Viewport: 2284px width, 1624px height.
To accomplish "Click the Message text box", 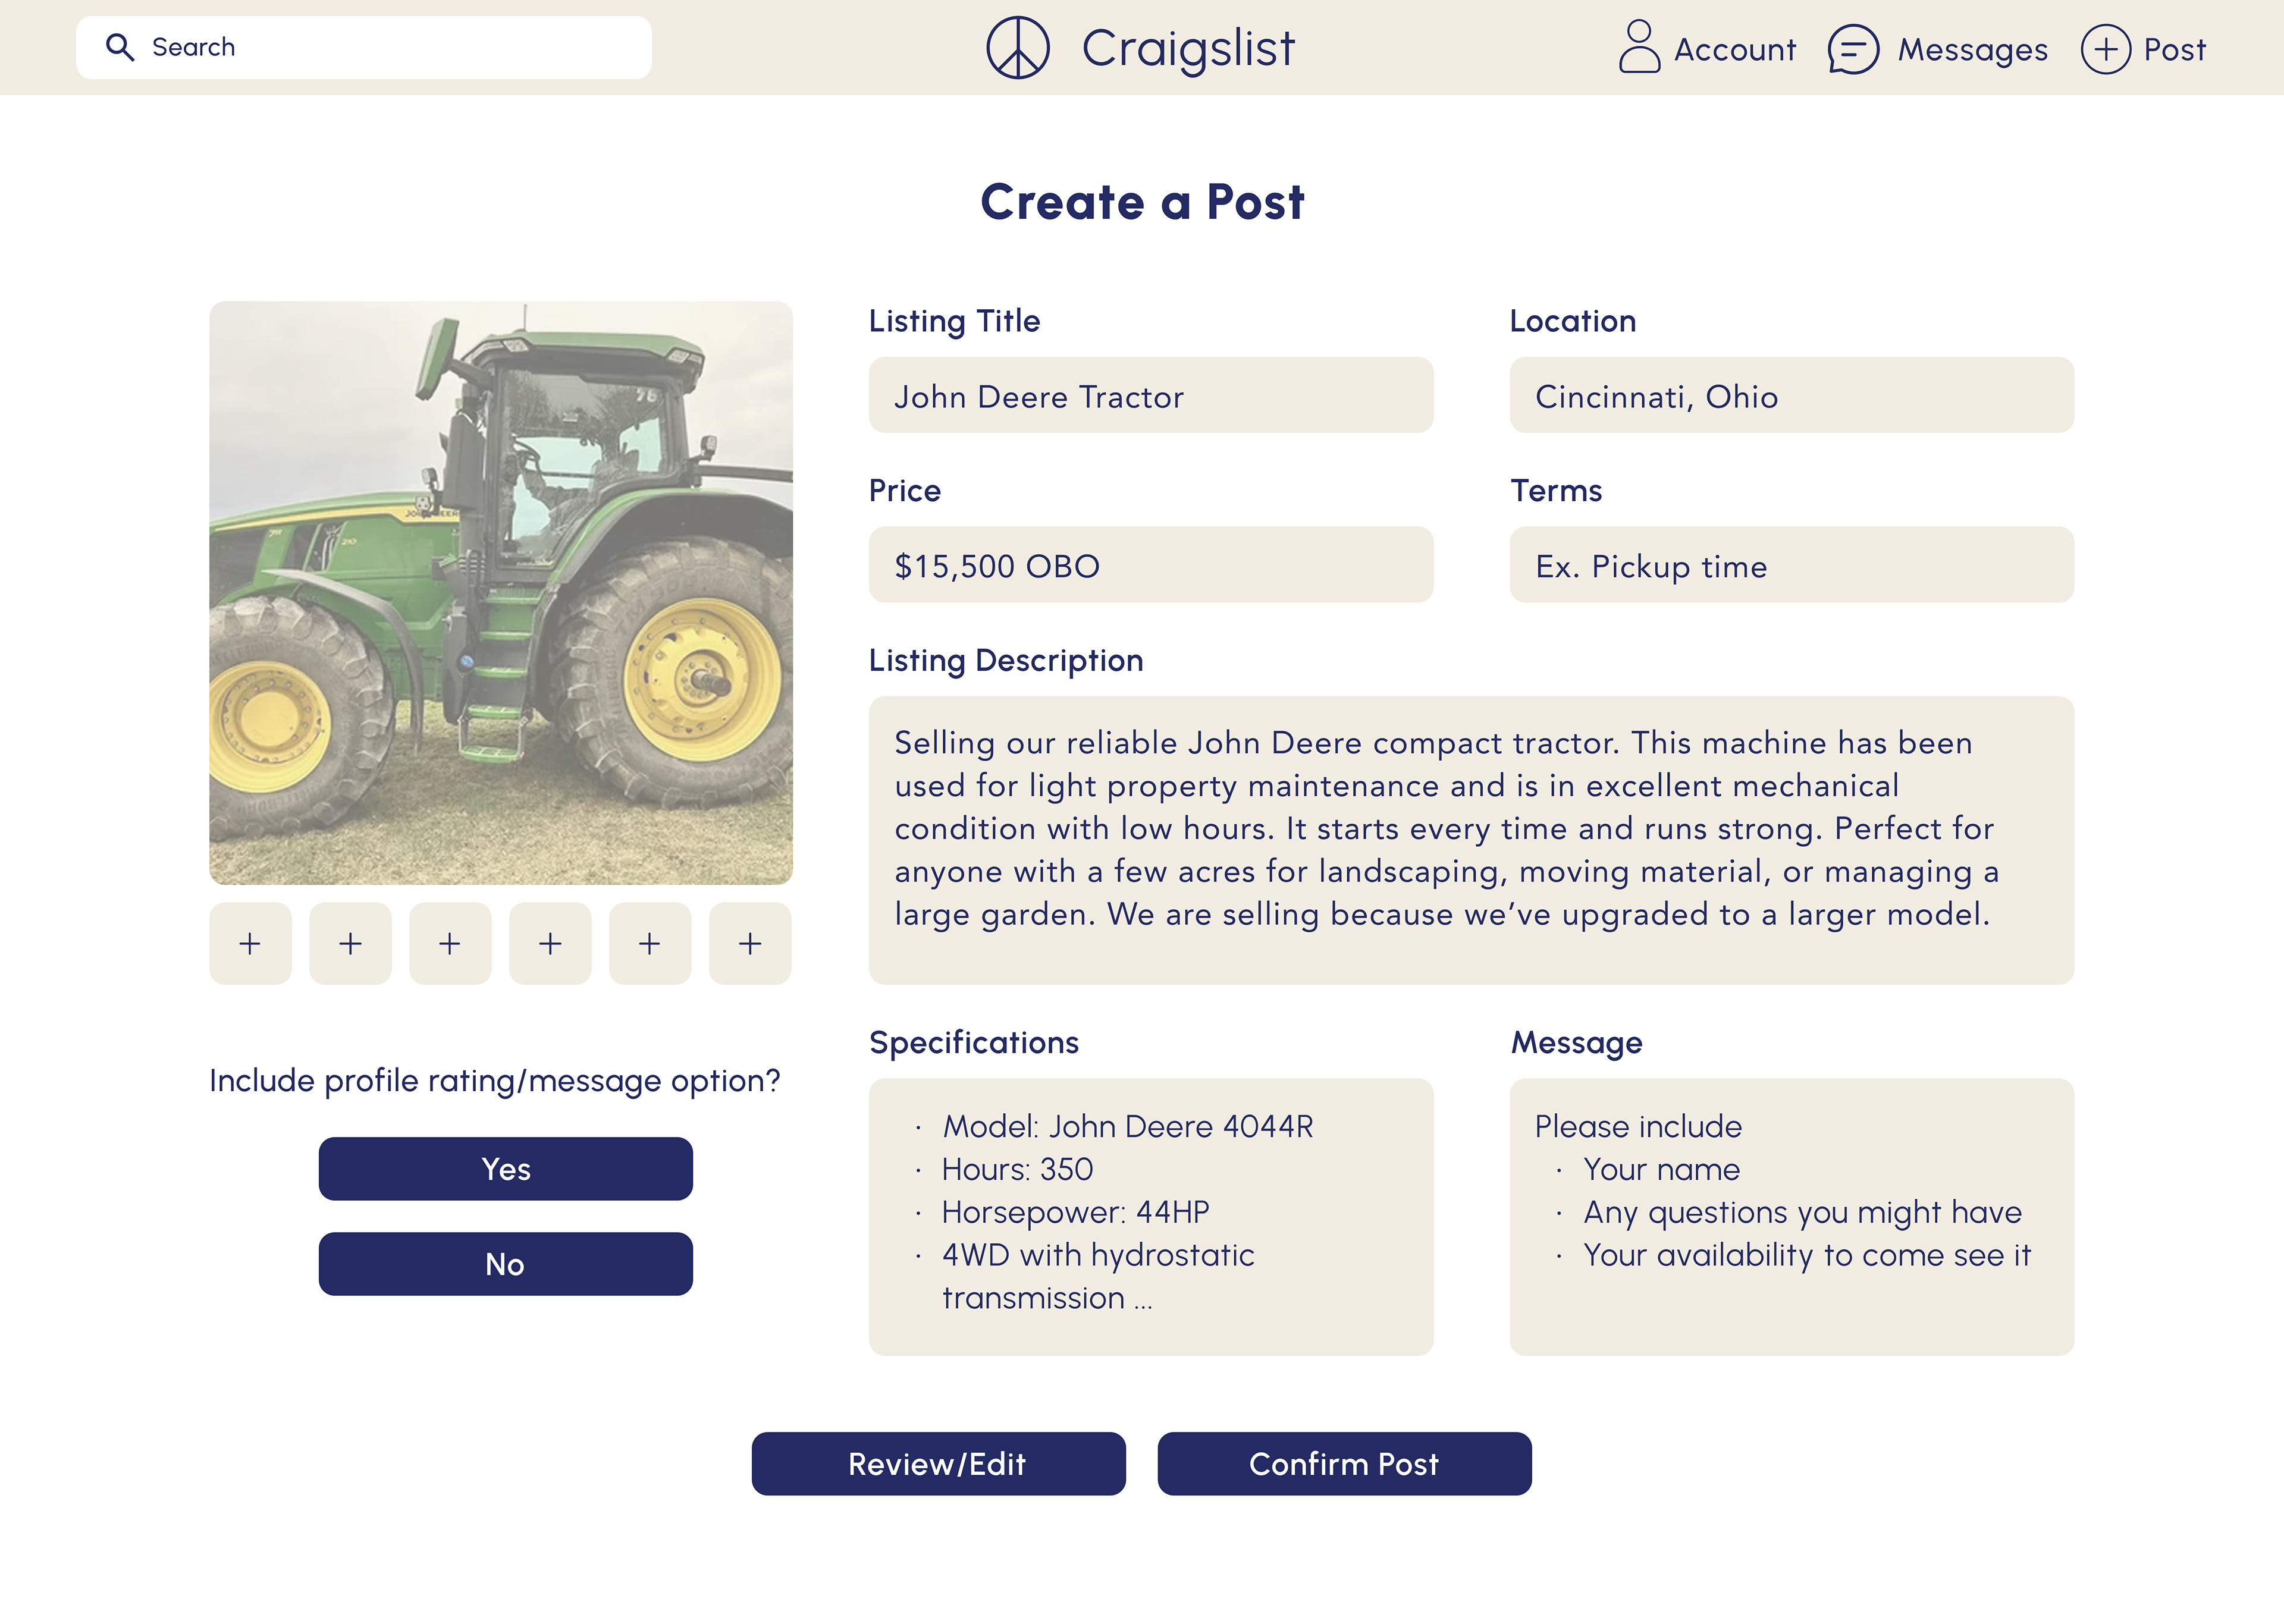I will click(x=1791, y=1216).
